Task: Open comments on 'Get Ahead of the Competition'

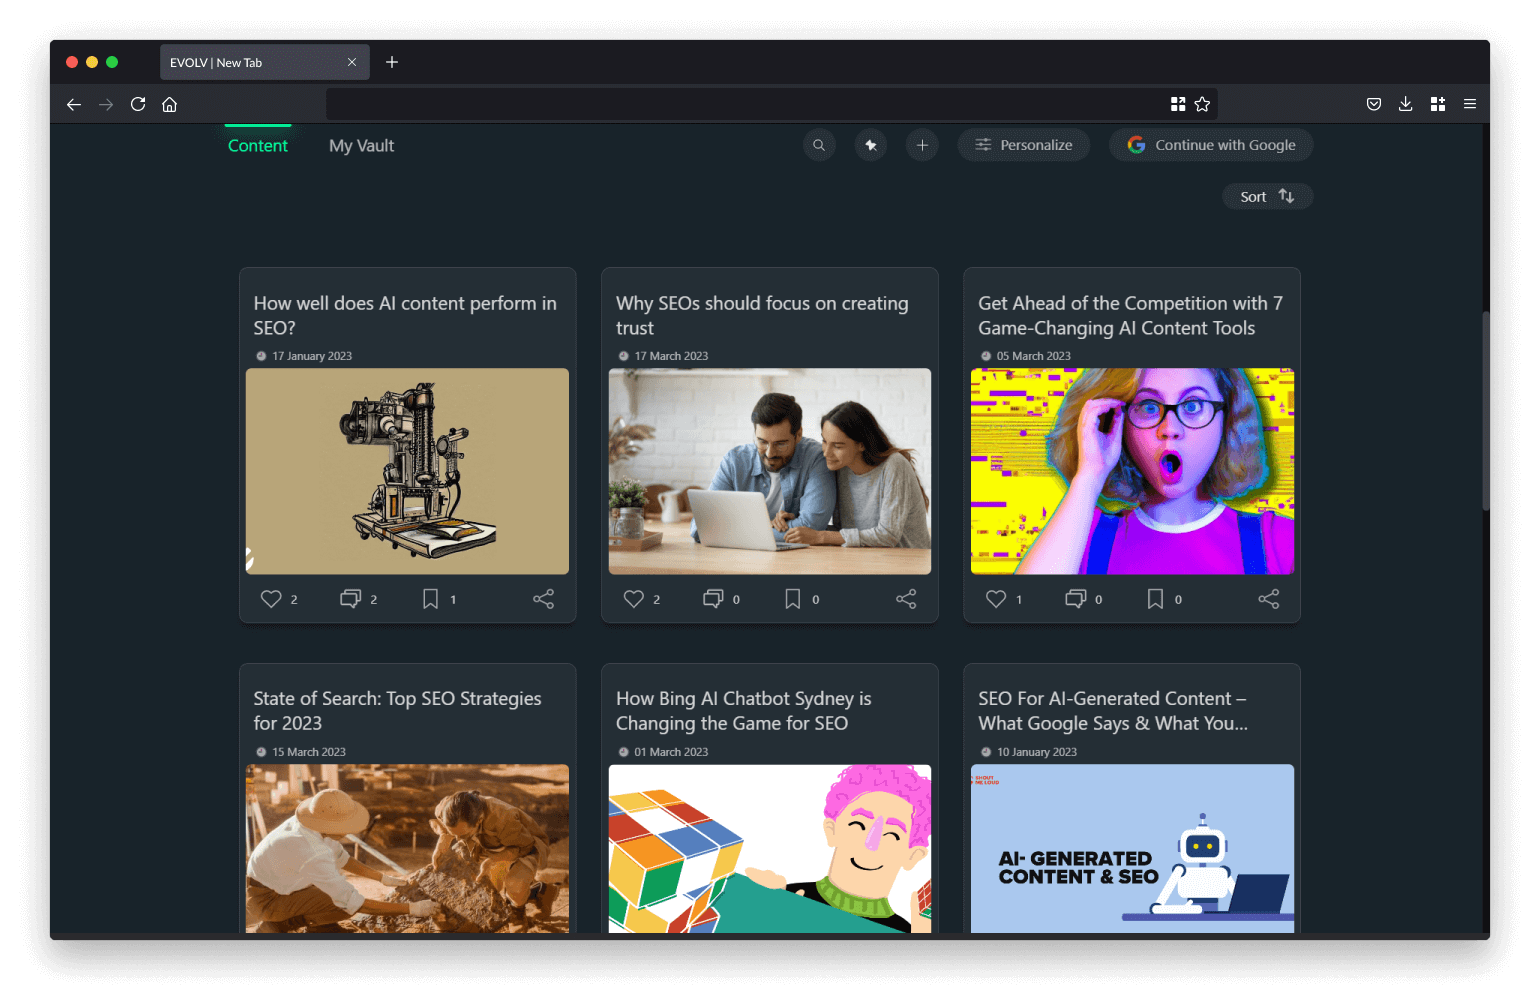Action: (x=1075, y=599)
